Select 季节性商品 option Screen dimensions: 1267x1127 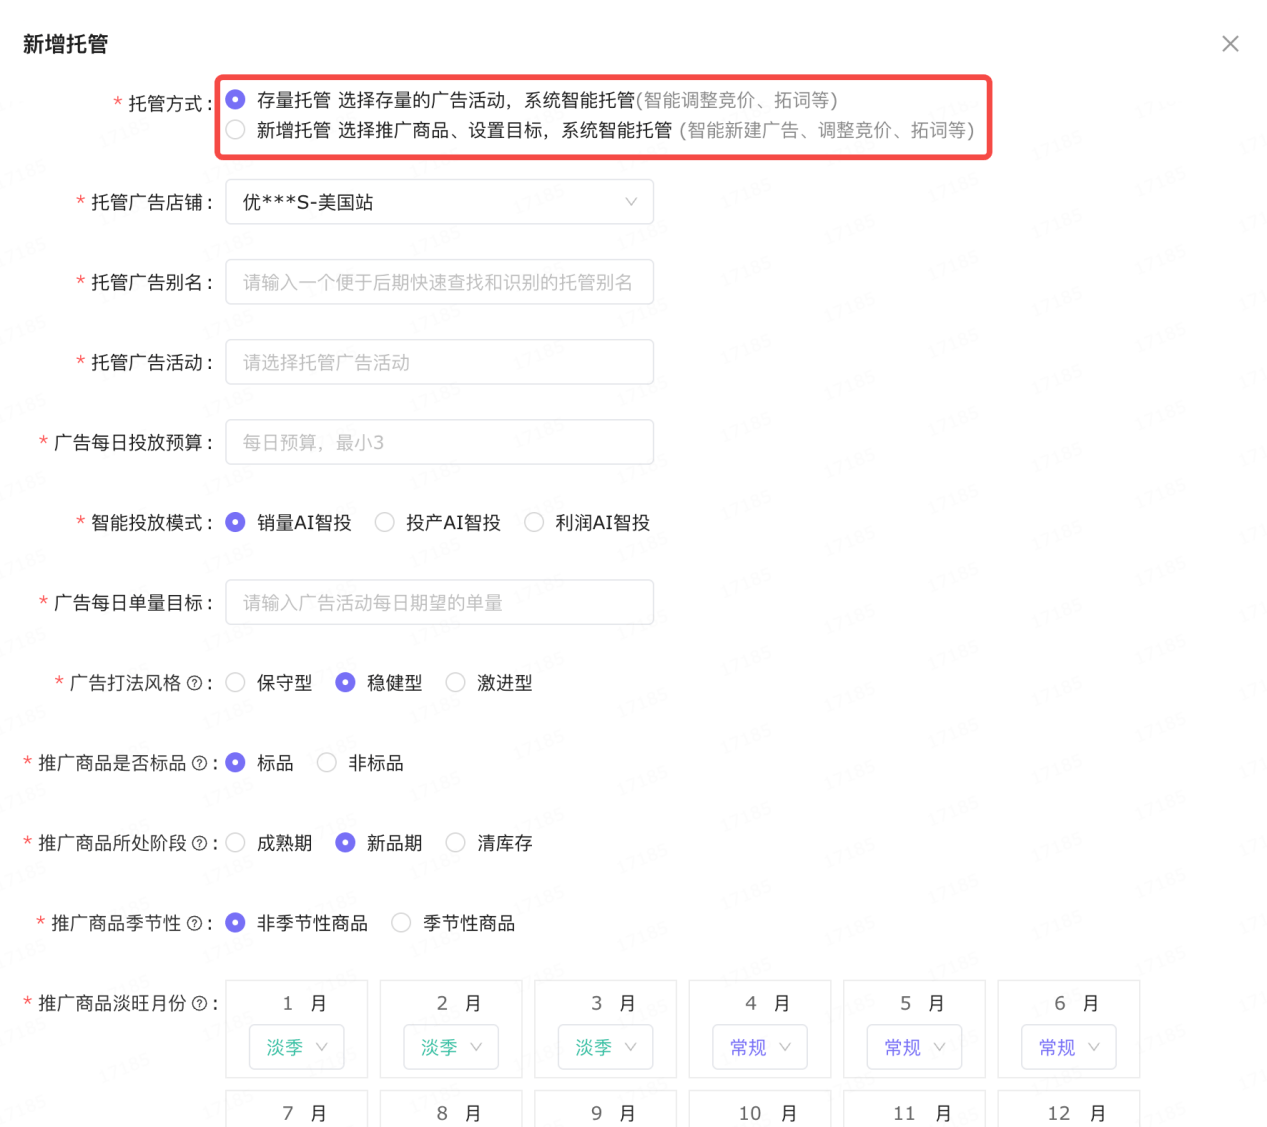[x=402, y=922]
